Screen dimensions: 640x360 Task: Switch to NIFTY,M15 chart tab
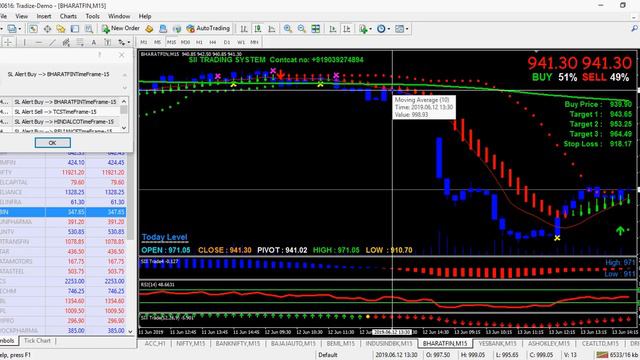tap(191, 344)
